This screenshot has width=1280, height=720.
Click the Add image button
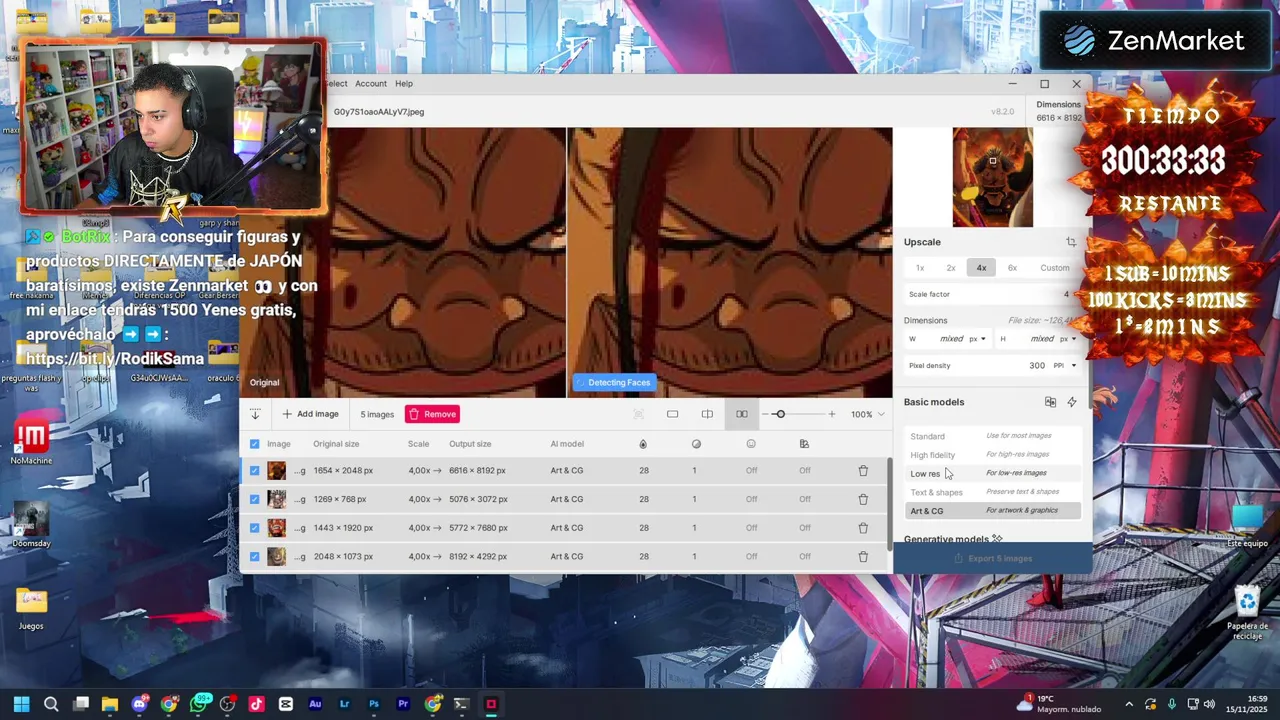(310, 414)
